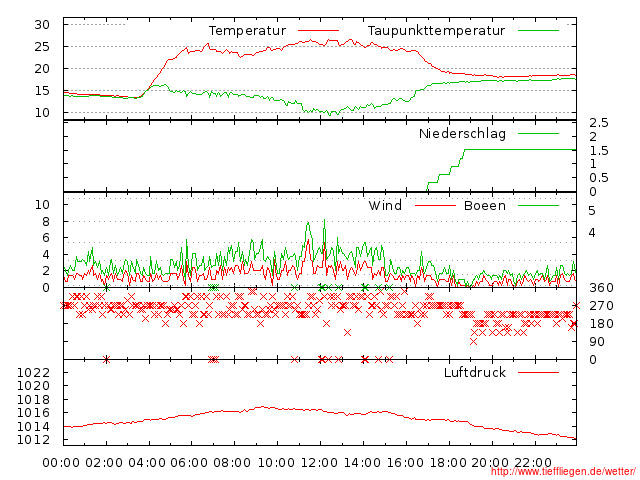
Task: Click the 10:00 time axis label
Action: 276,462
